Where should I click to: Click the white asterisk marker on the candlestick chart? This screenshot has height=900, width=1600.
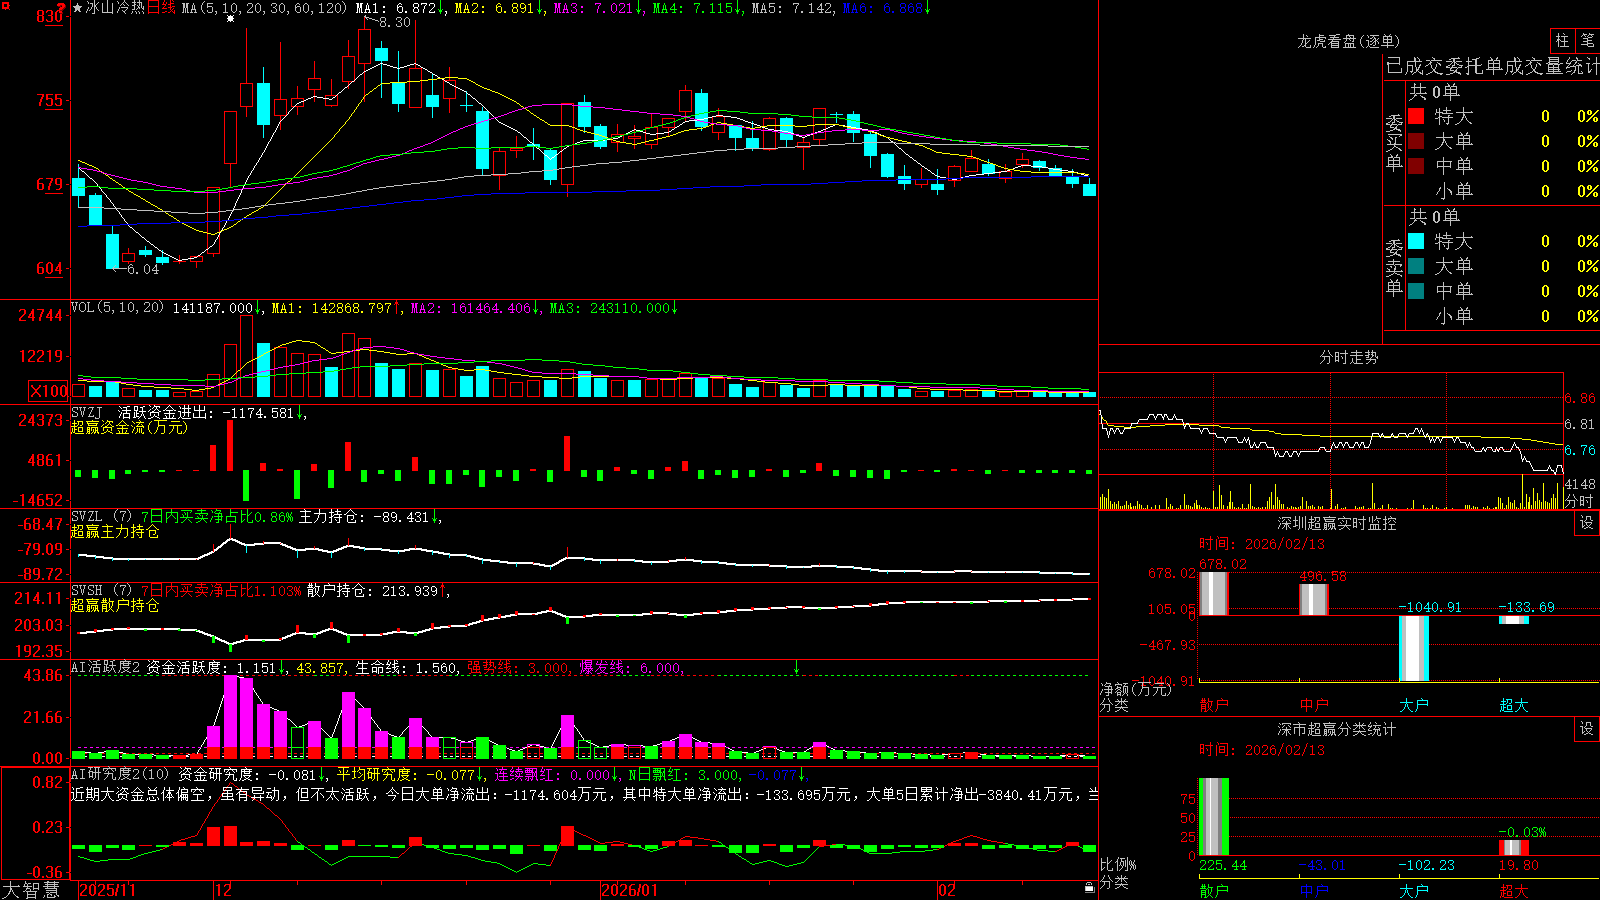point(231,19)
